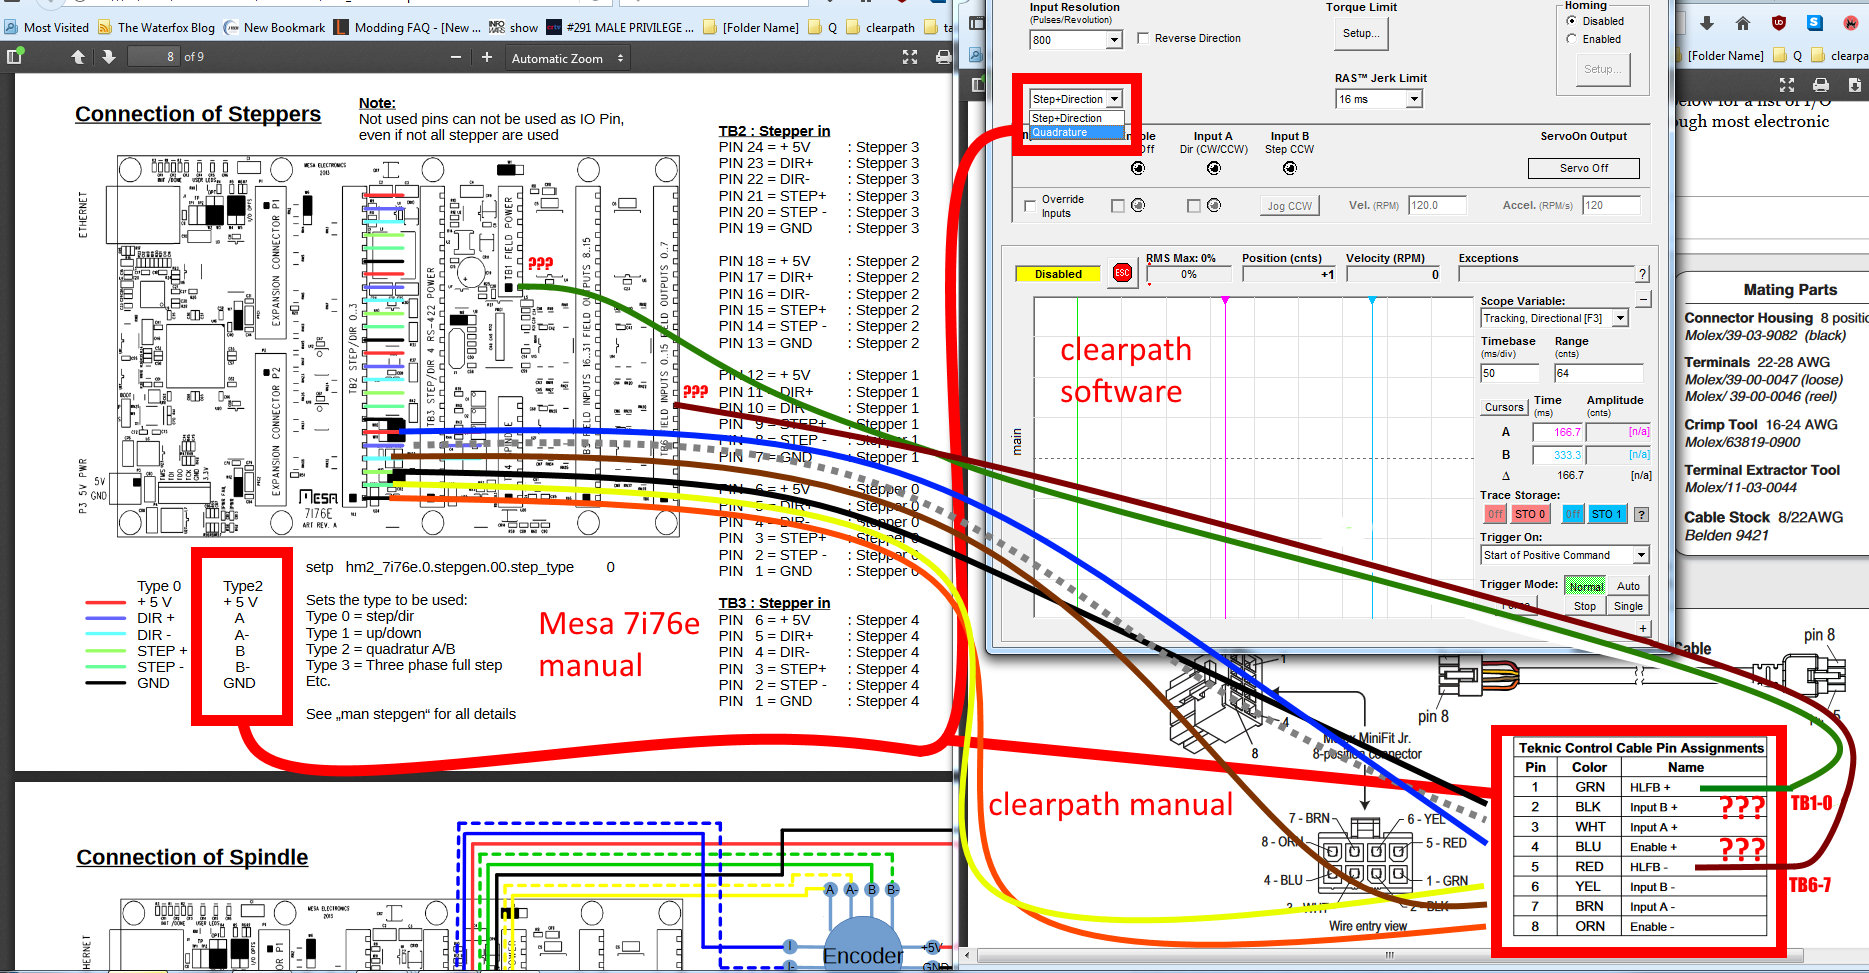Zoom out in the left PDF viewer
Screen dimensions: 1869x973
click(456, 57)
